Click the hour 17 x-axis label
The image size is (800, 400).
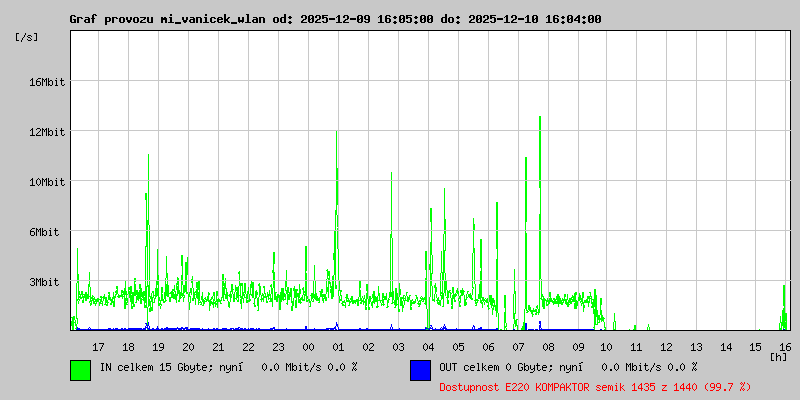[x=98, y=346]
